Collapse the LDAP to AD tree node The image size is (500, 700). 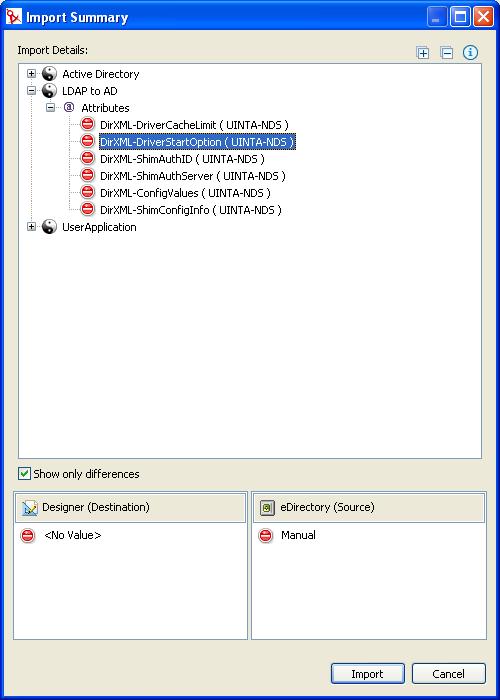pyautogui.click(x=31, y=91)
